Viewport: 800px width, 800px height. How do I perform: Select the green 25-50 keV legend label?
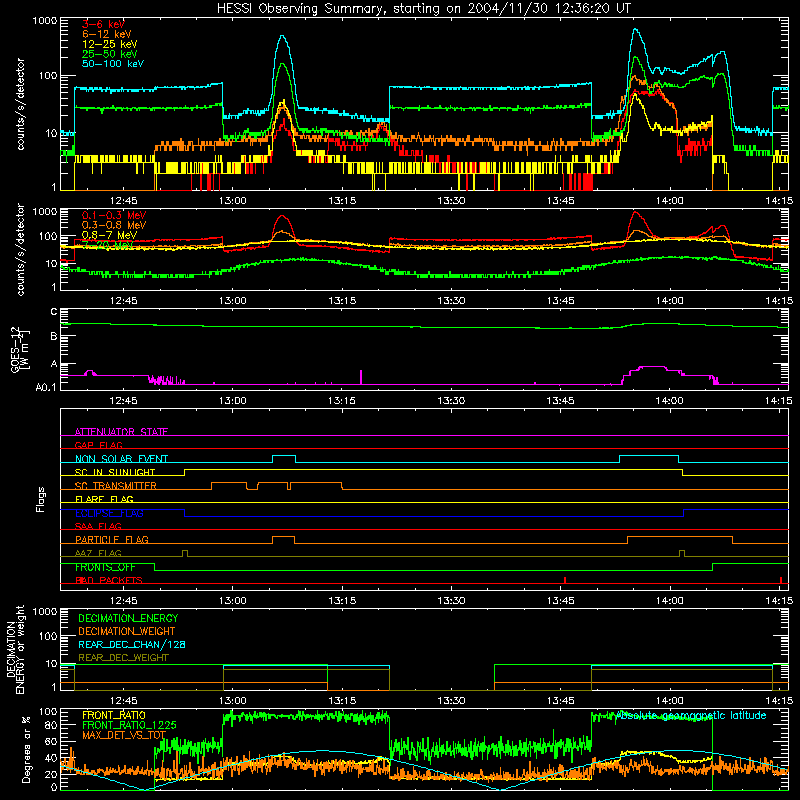(x=110, y=54)
